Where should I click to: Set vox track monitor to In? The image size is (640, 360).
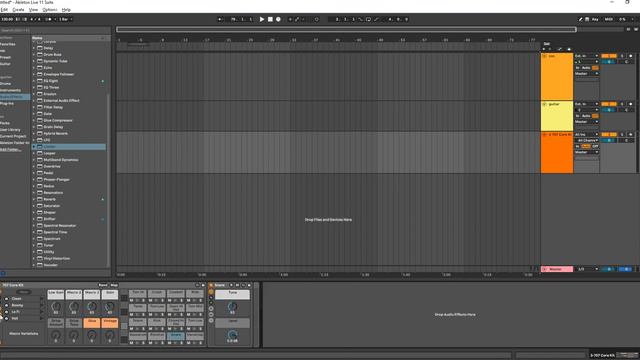(578, 68)
